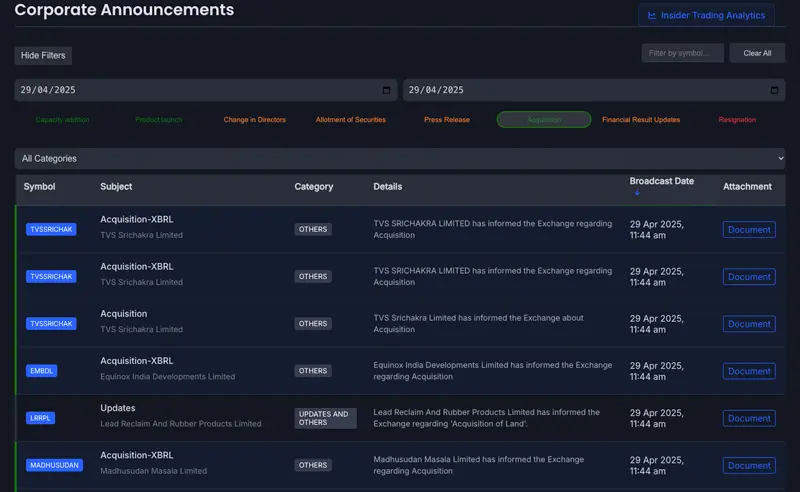Select 'Madhusudan Masala Limited' company name
Screen dimensions: 800x492
[x=154, y=471]
